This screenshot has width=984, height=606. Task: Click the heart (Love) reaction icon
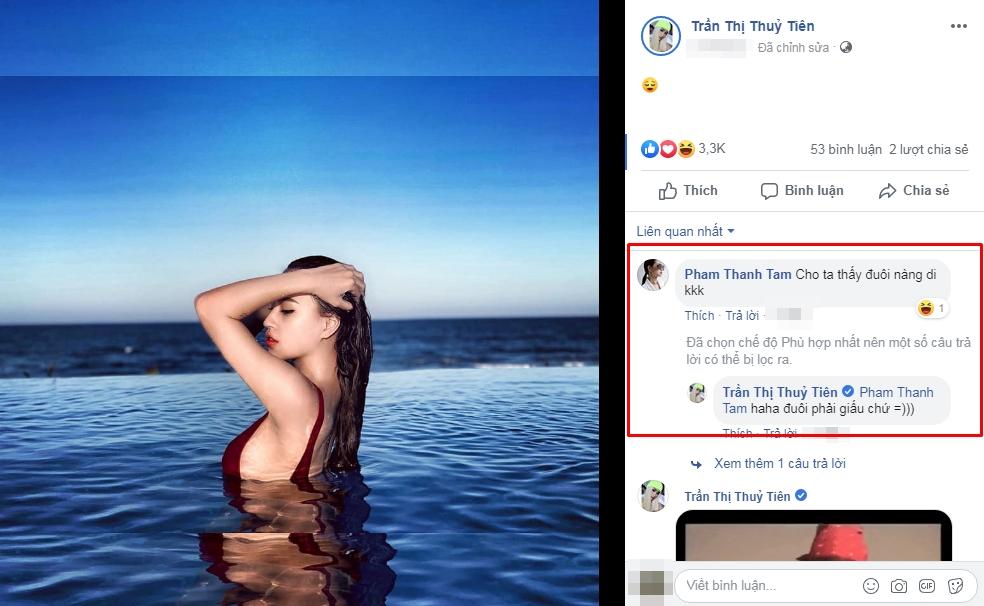coord(667,148)
